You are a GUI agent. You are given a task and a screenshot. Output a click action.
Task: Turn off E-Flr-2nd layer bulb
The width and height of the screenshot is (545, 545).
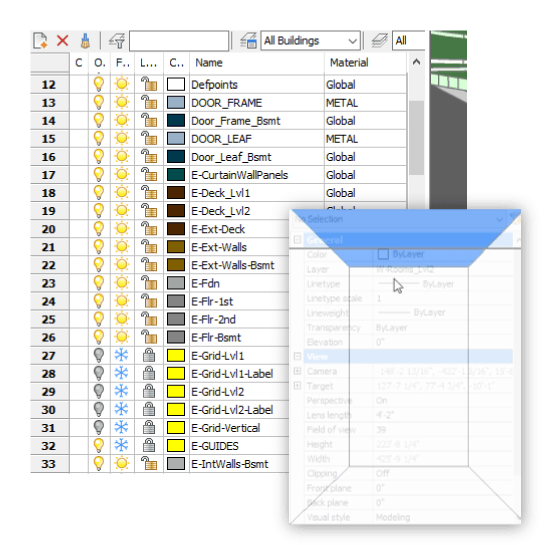coord(99,319)
